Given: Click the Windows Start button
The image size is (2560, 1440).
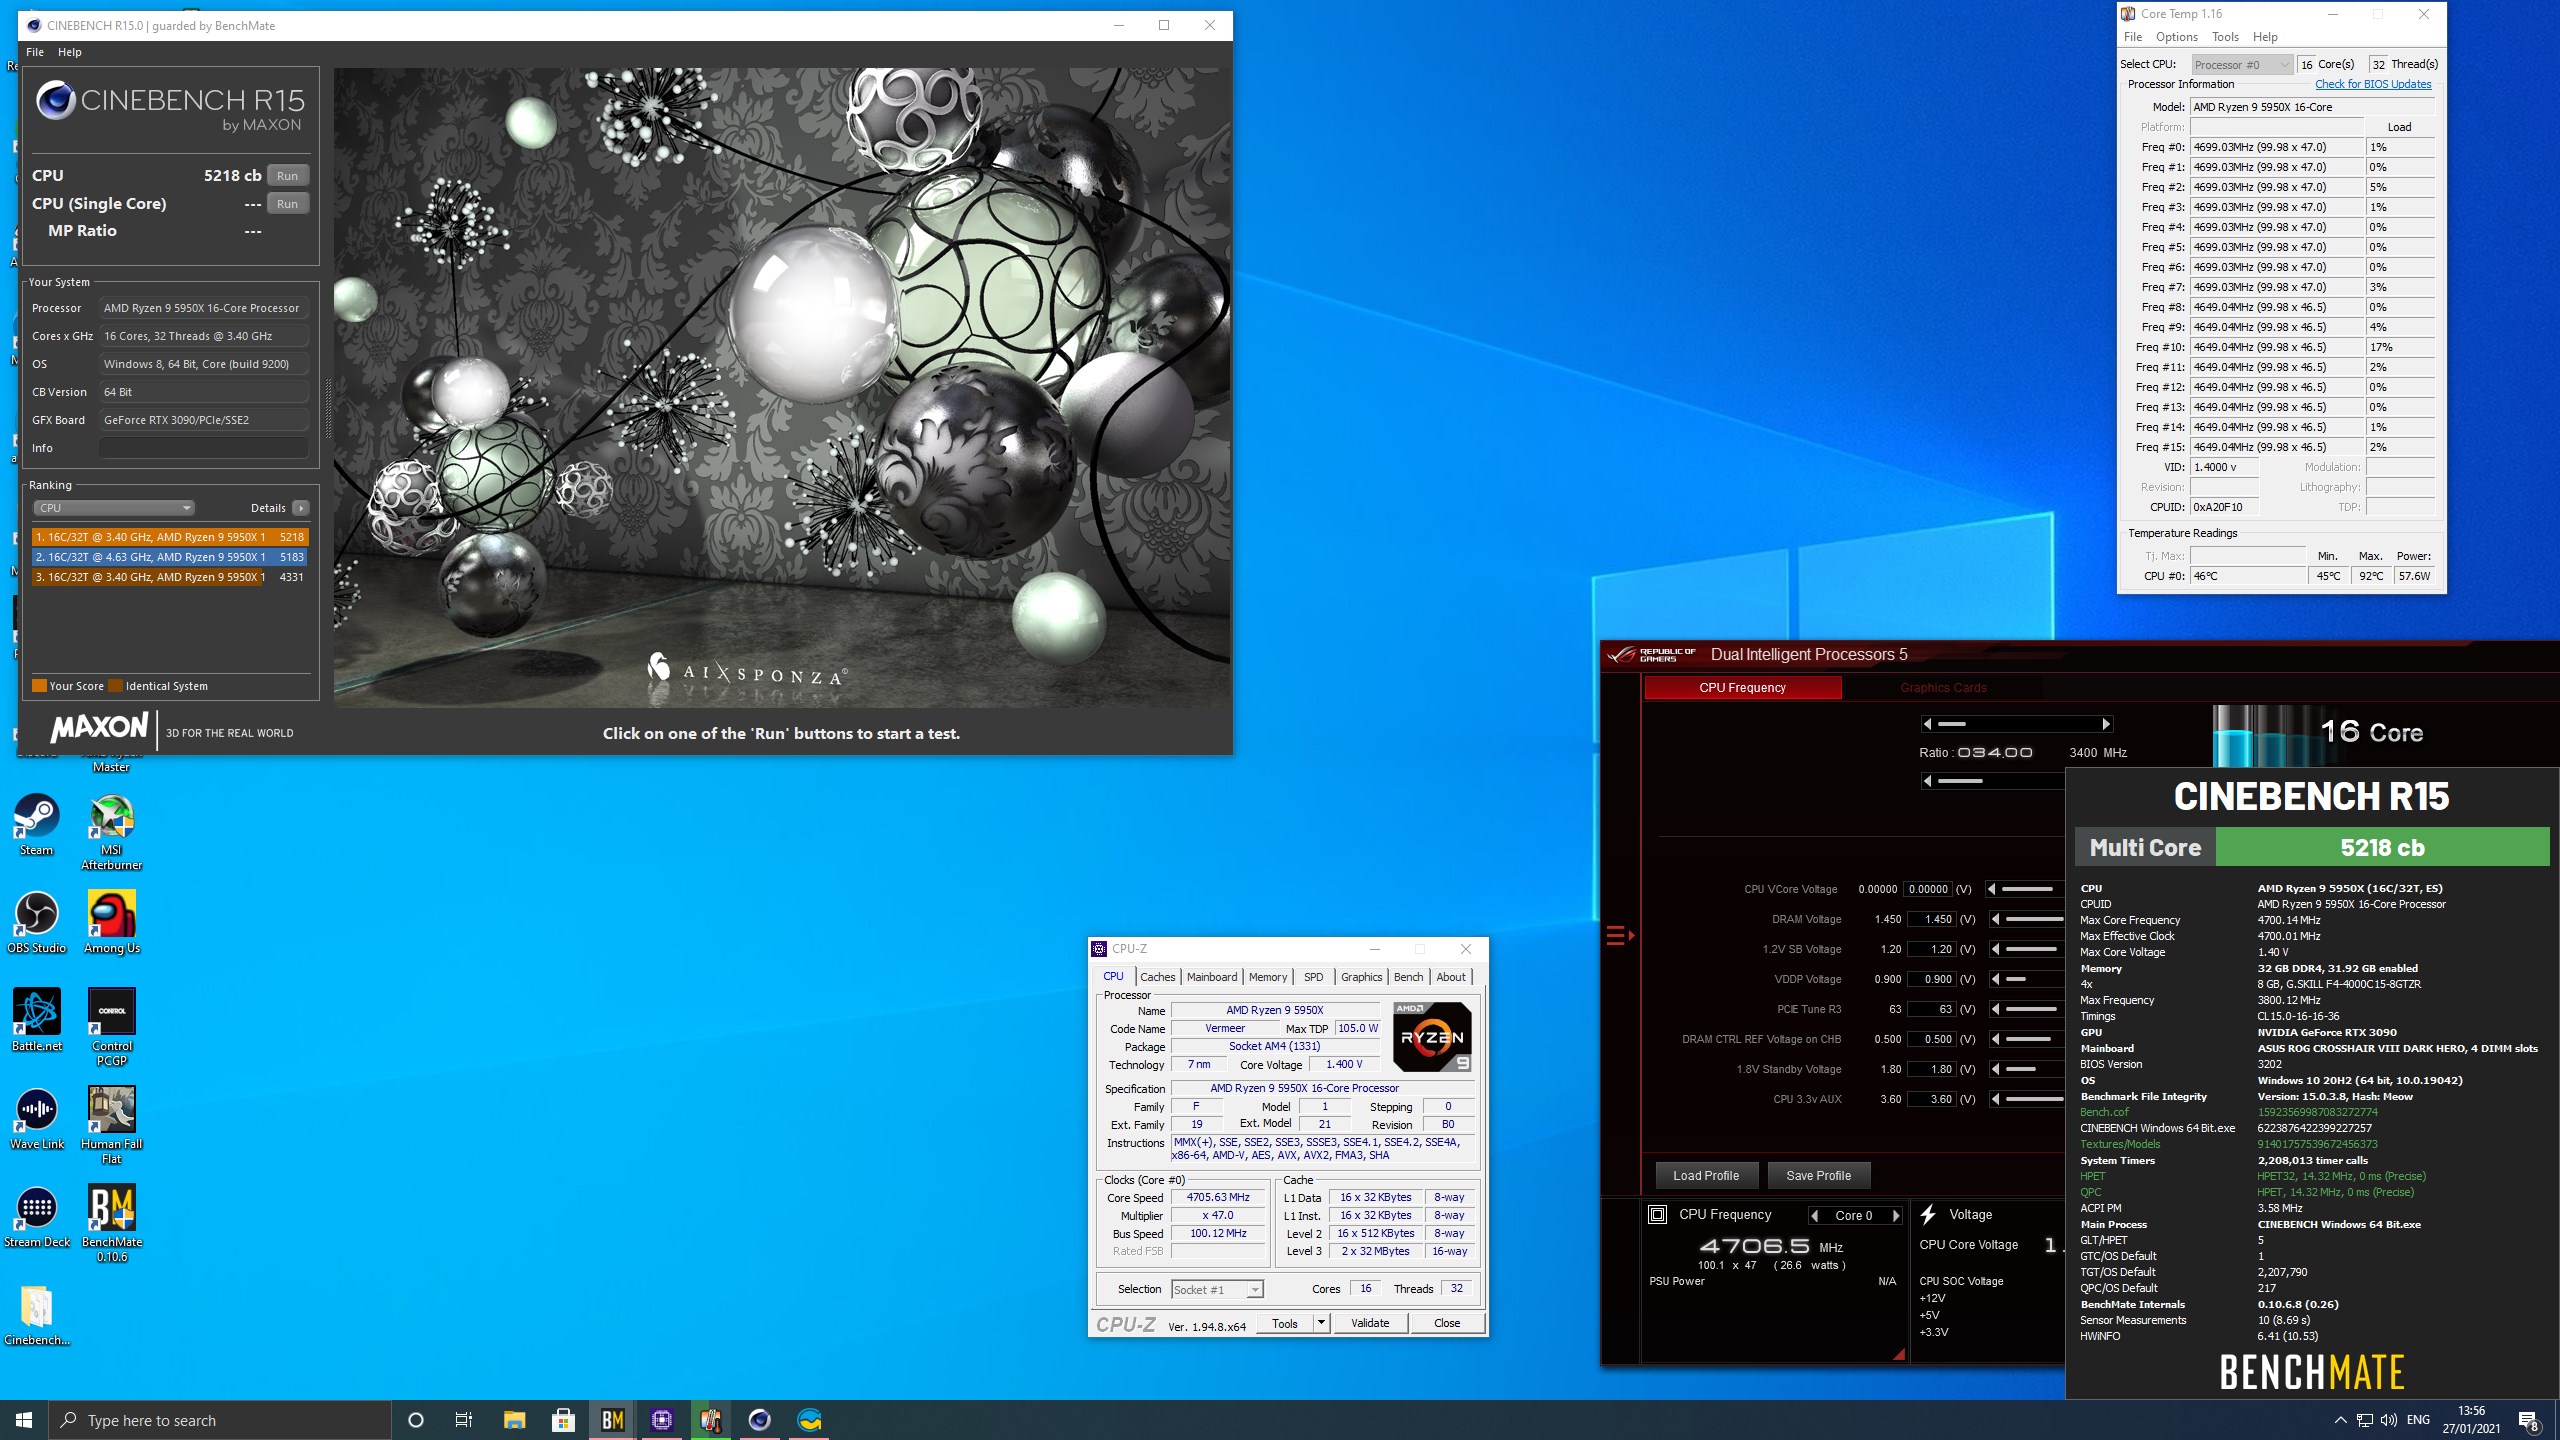Looking at the screenshot, I should point(24,1420).
